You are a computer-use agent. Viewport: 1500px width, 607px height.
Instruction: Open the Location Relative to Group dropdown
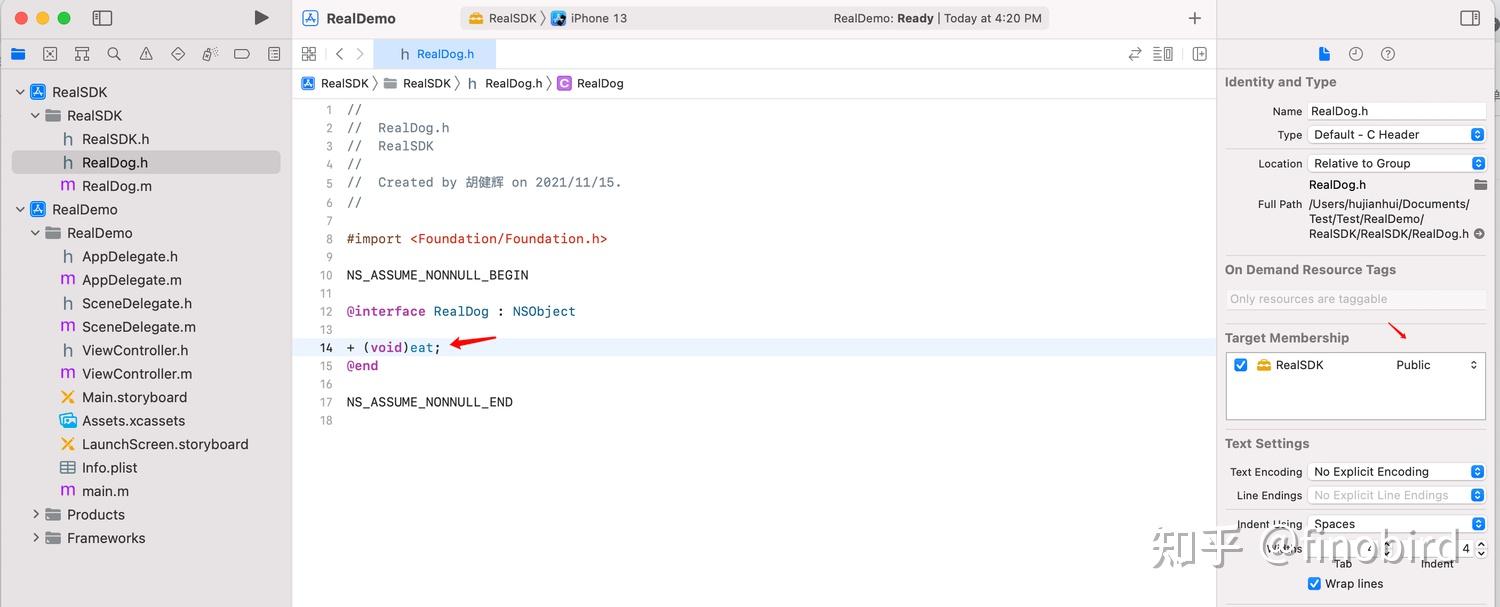[x=1397, y=163]
